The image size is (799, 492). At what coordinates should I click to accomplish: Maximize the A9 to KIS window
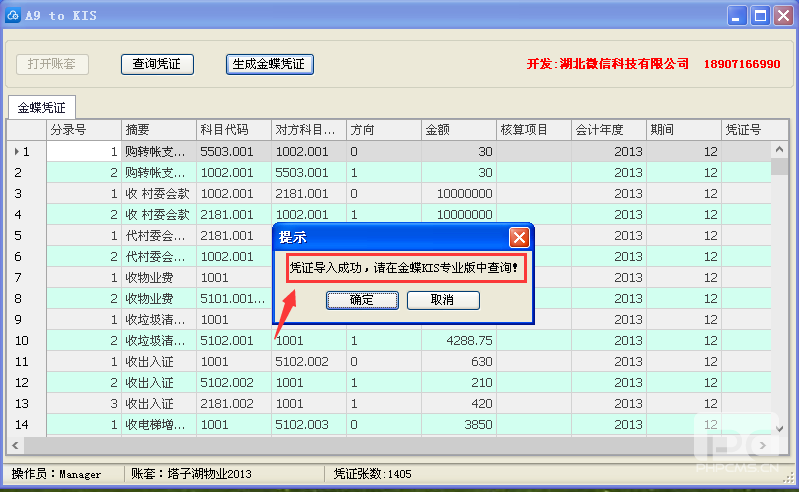(x=760, y=16)
